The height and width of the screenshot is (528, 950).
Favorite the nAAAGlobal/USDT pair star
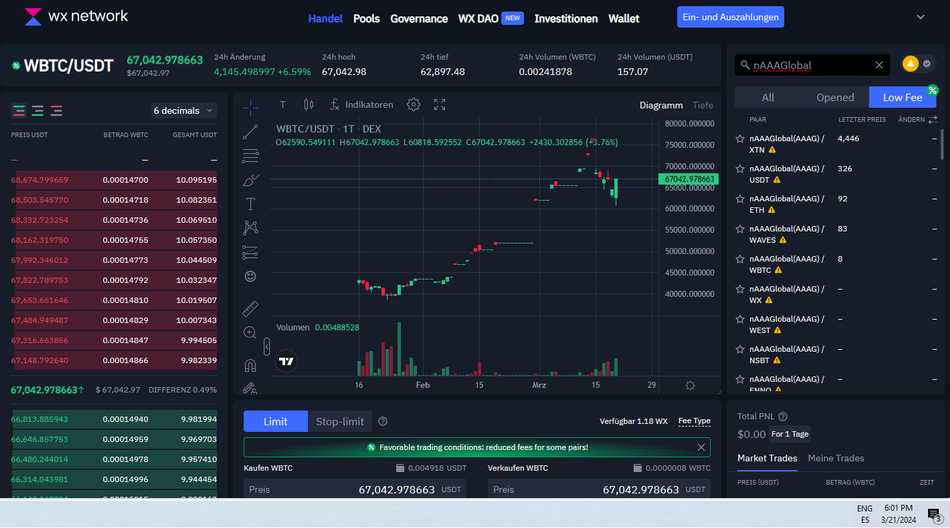740,169
